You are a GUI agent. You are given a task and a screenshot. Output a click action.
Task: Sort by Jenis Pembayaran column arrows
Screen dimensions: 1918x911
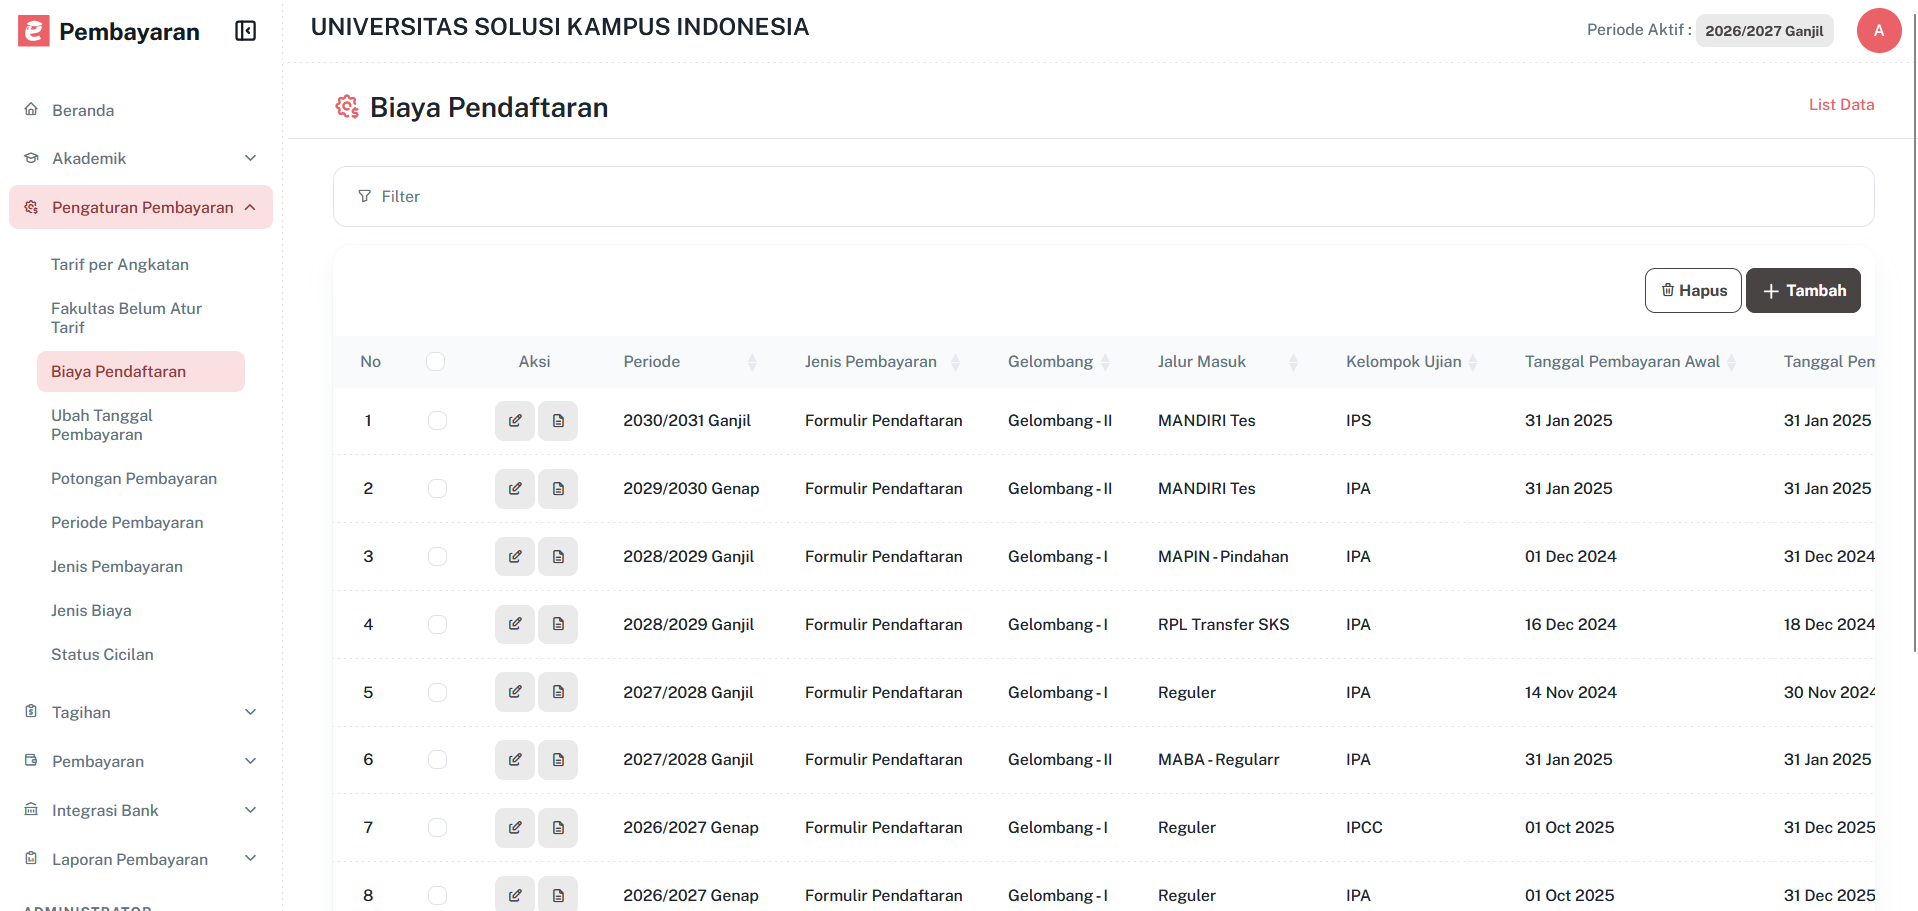pyautogui.click(x=955, y=362)
